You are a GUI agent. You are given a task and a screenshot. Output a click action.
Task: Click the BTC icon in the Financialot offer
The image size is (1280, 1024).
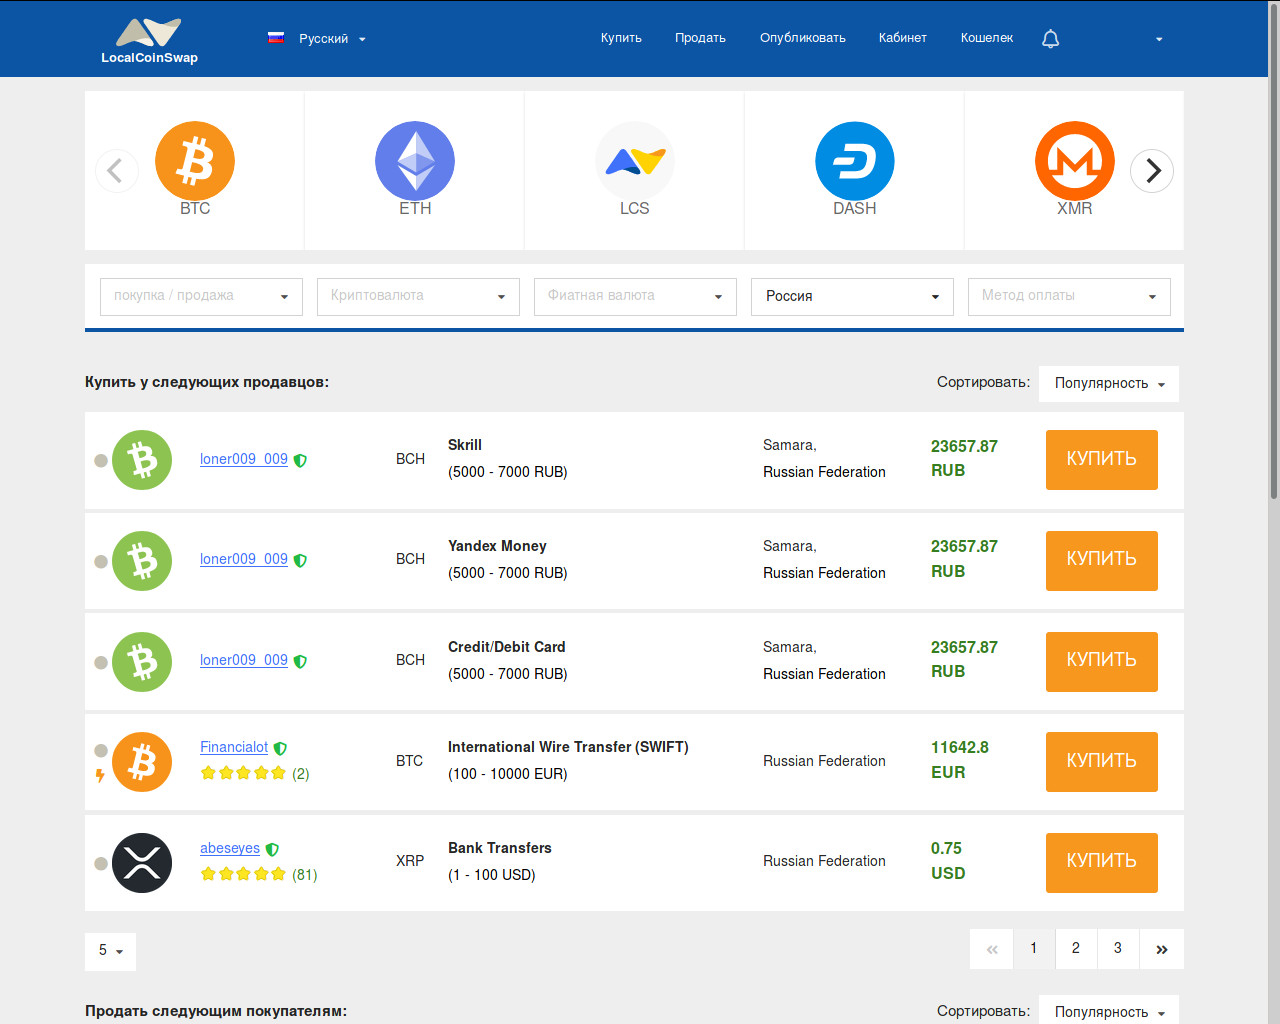(x=142, y=762)
